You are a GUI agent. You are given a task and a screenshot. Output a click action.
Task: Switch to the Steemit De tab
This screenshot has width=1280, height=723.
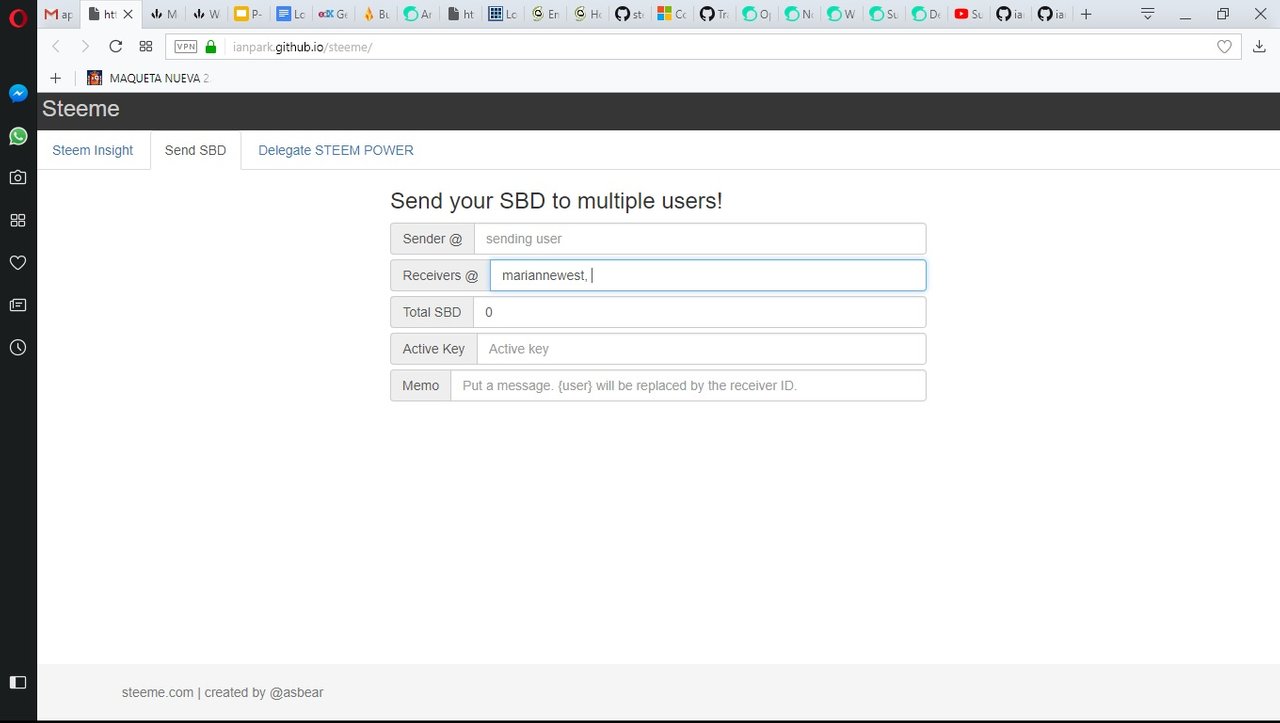click(927, 14)
